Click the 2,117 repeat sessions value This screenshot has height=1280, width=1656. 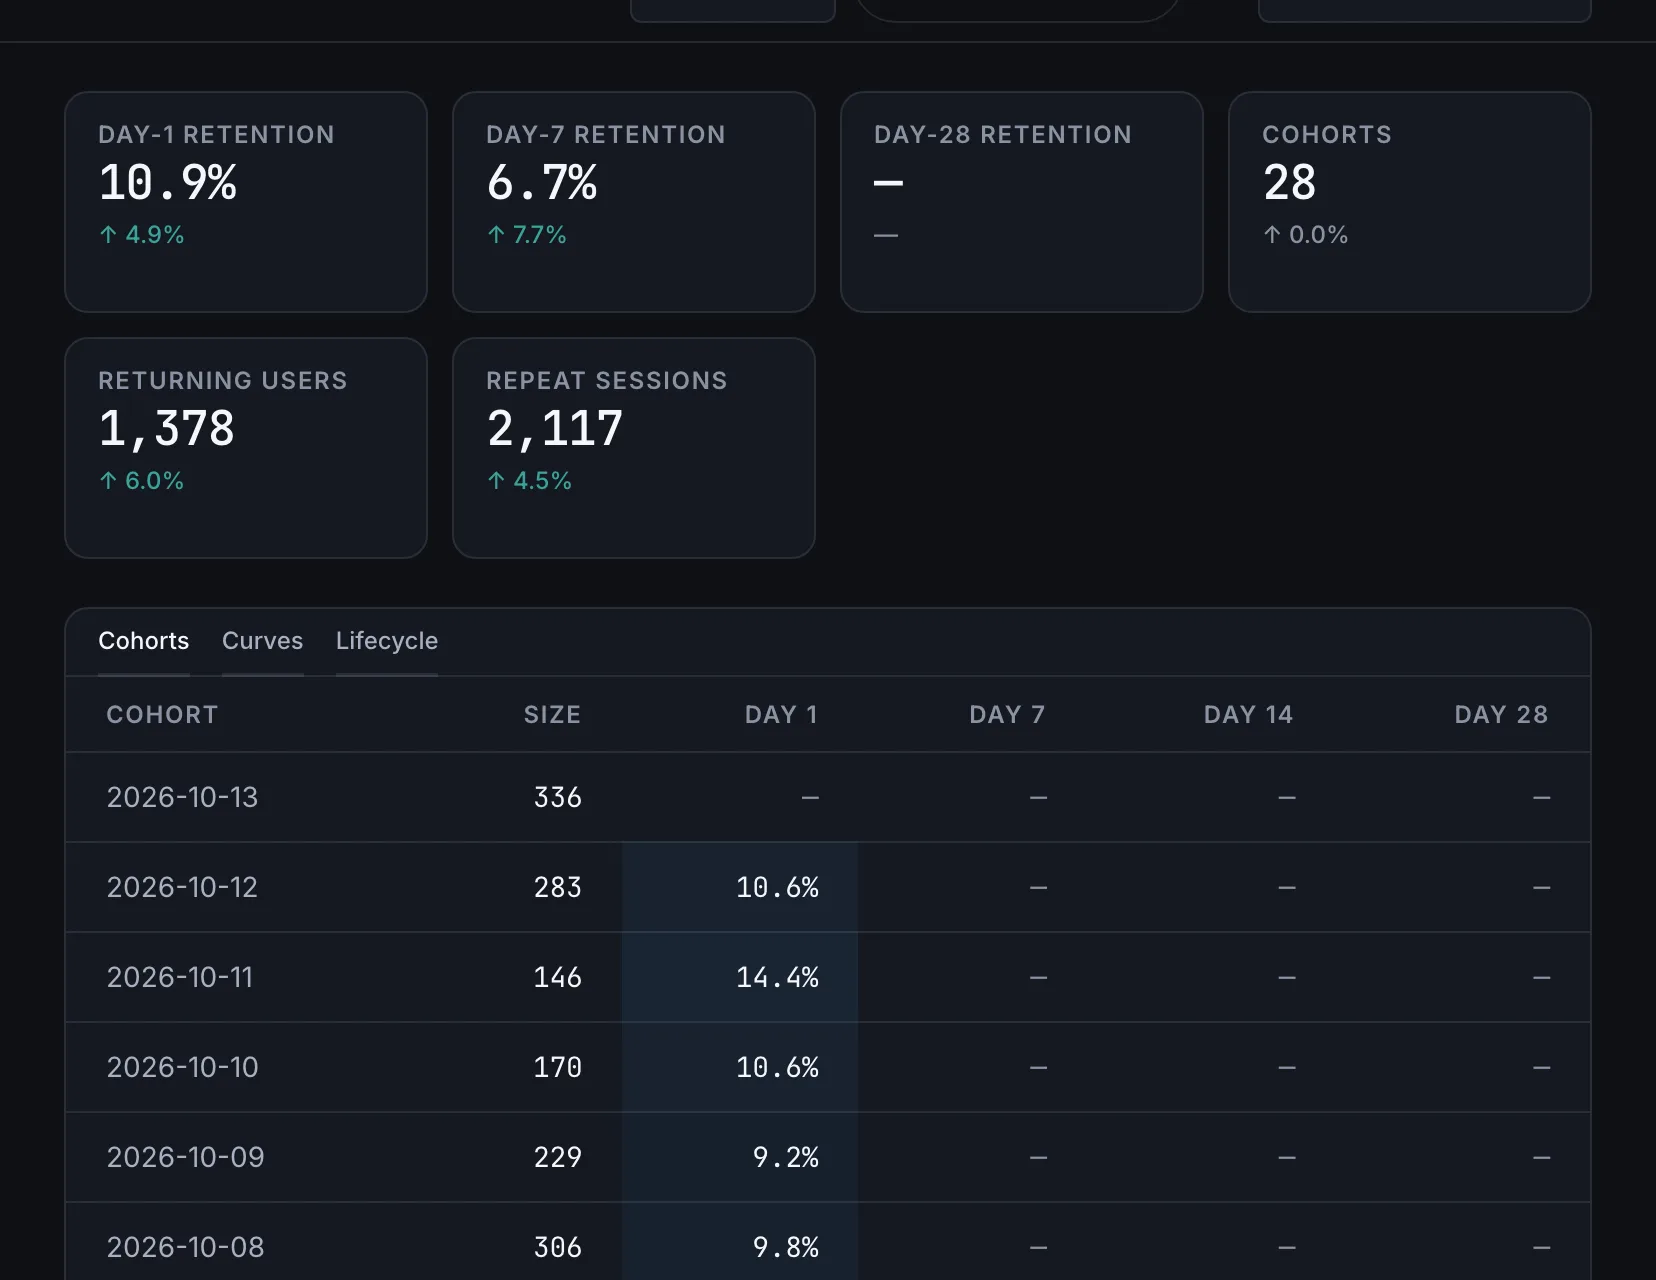[555, 429]
